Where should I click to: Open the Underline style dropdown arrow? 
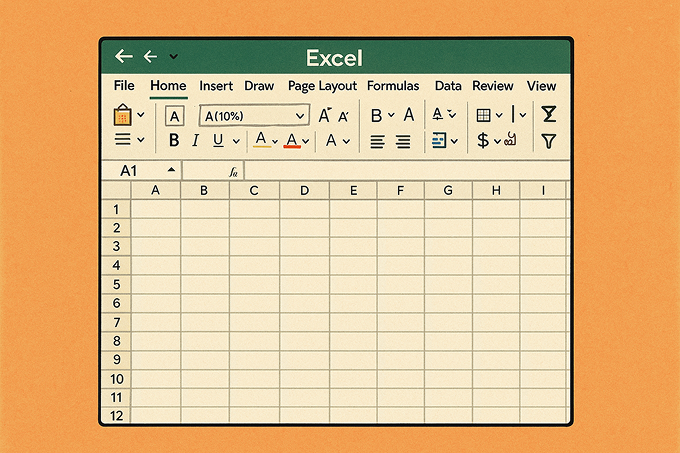tap(236, 141)
